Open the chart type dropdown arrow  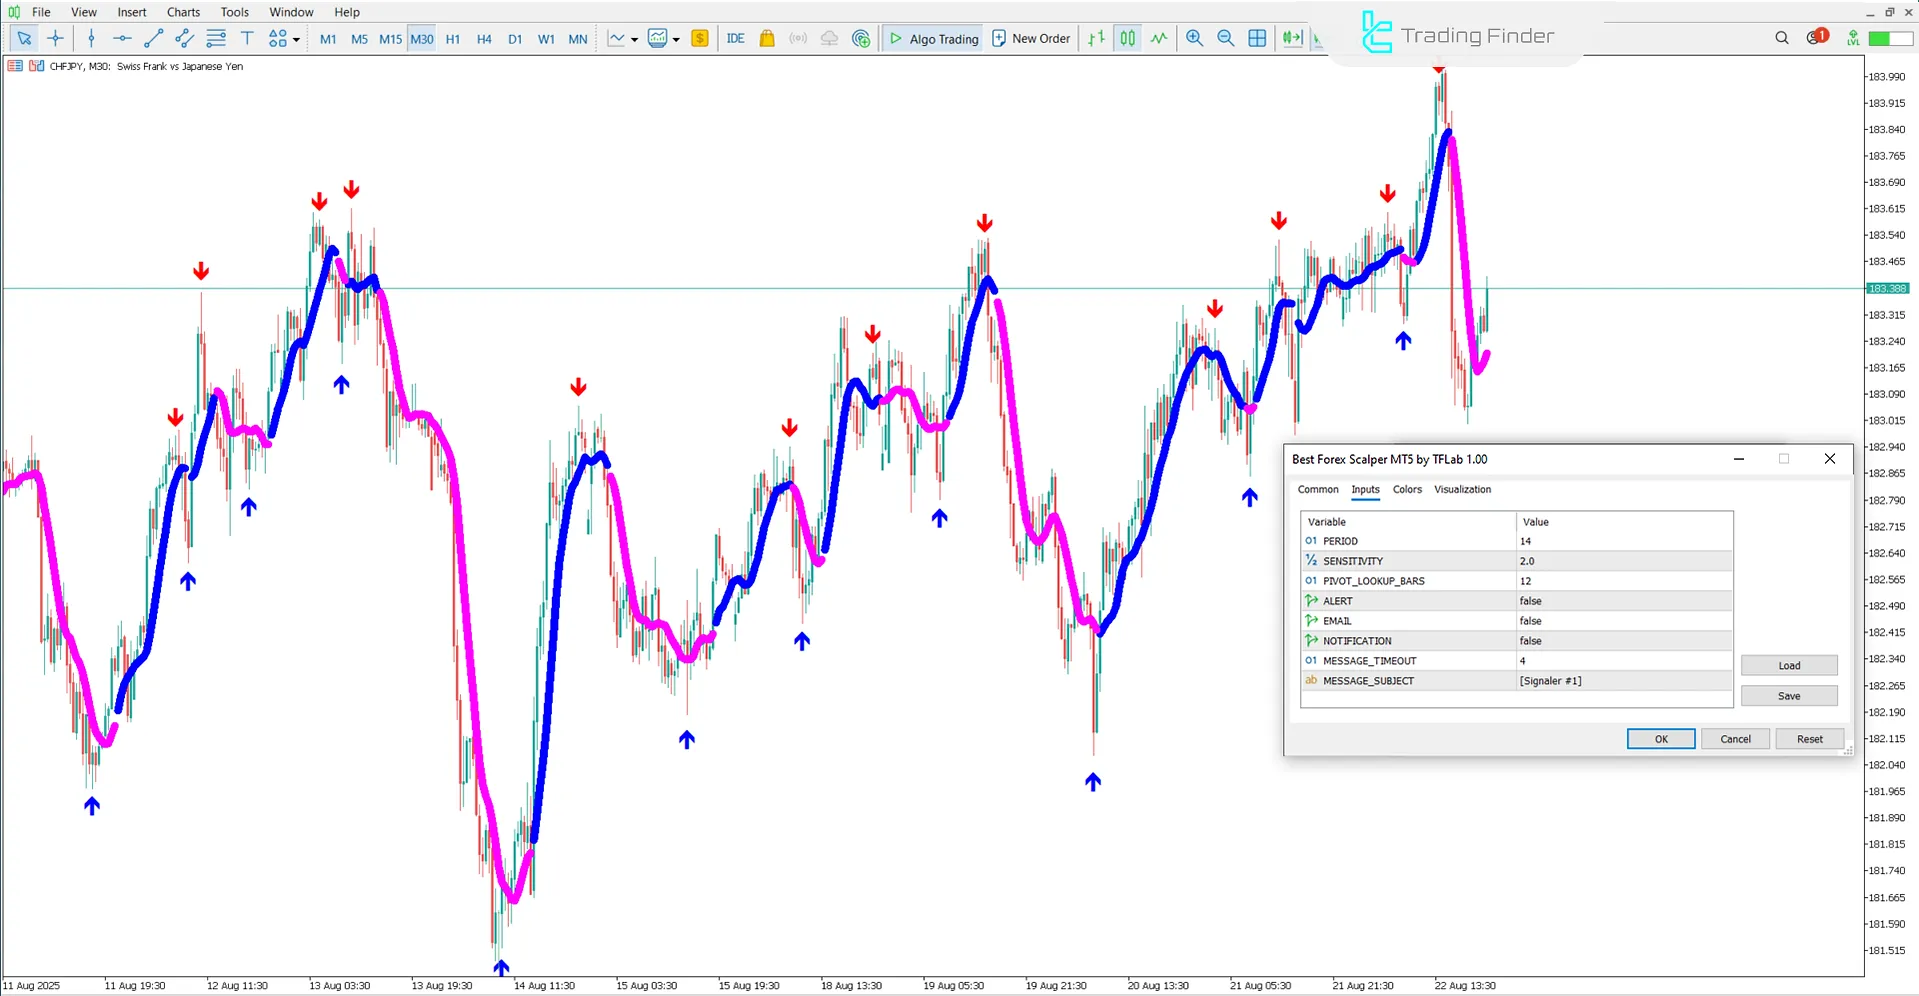[x=635, y=40]
